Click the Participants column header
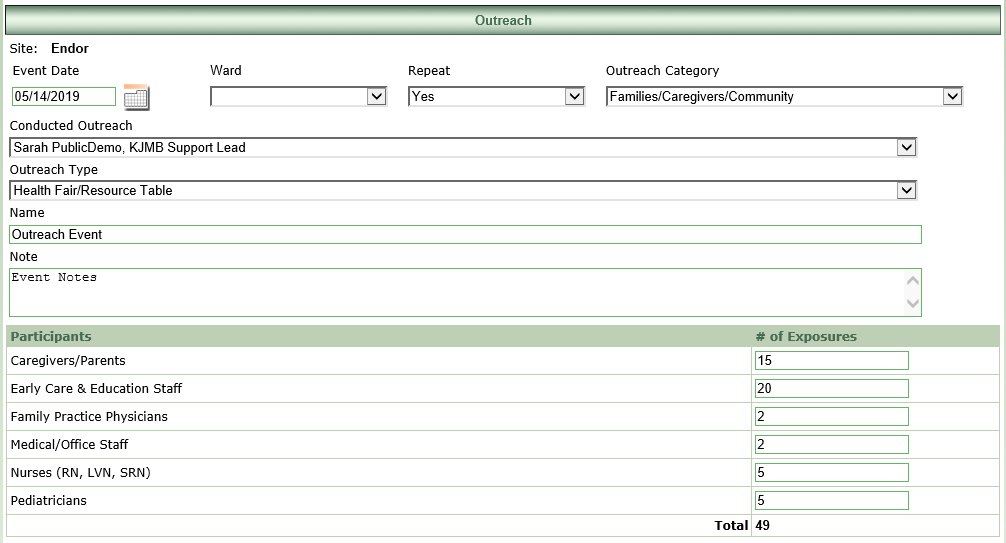Screen dimensions: 1006x543 [51, 337]
